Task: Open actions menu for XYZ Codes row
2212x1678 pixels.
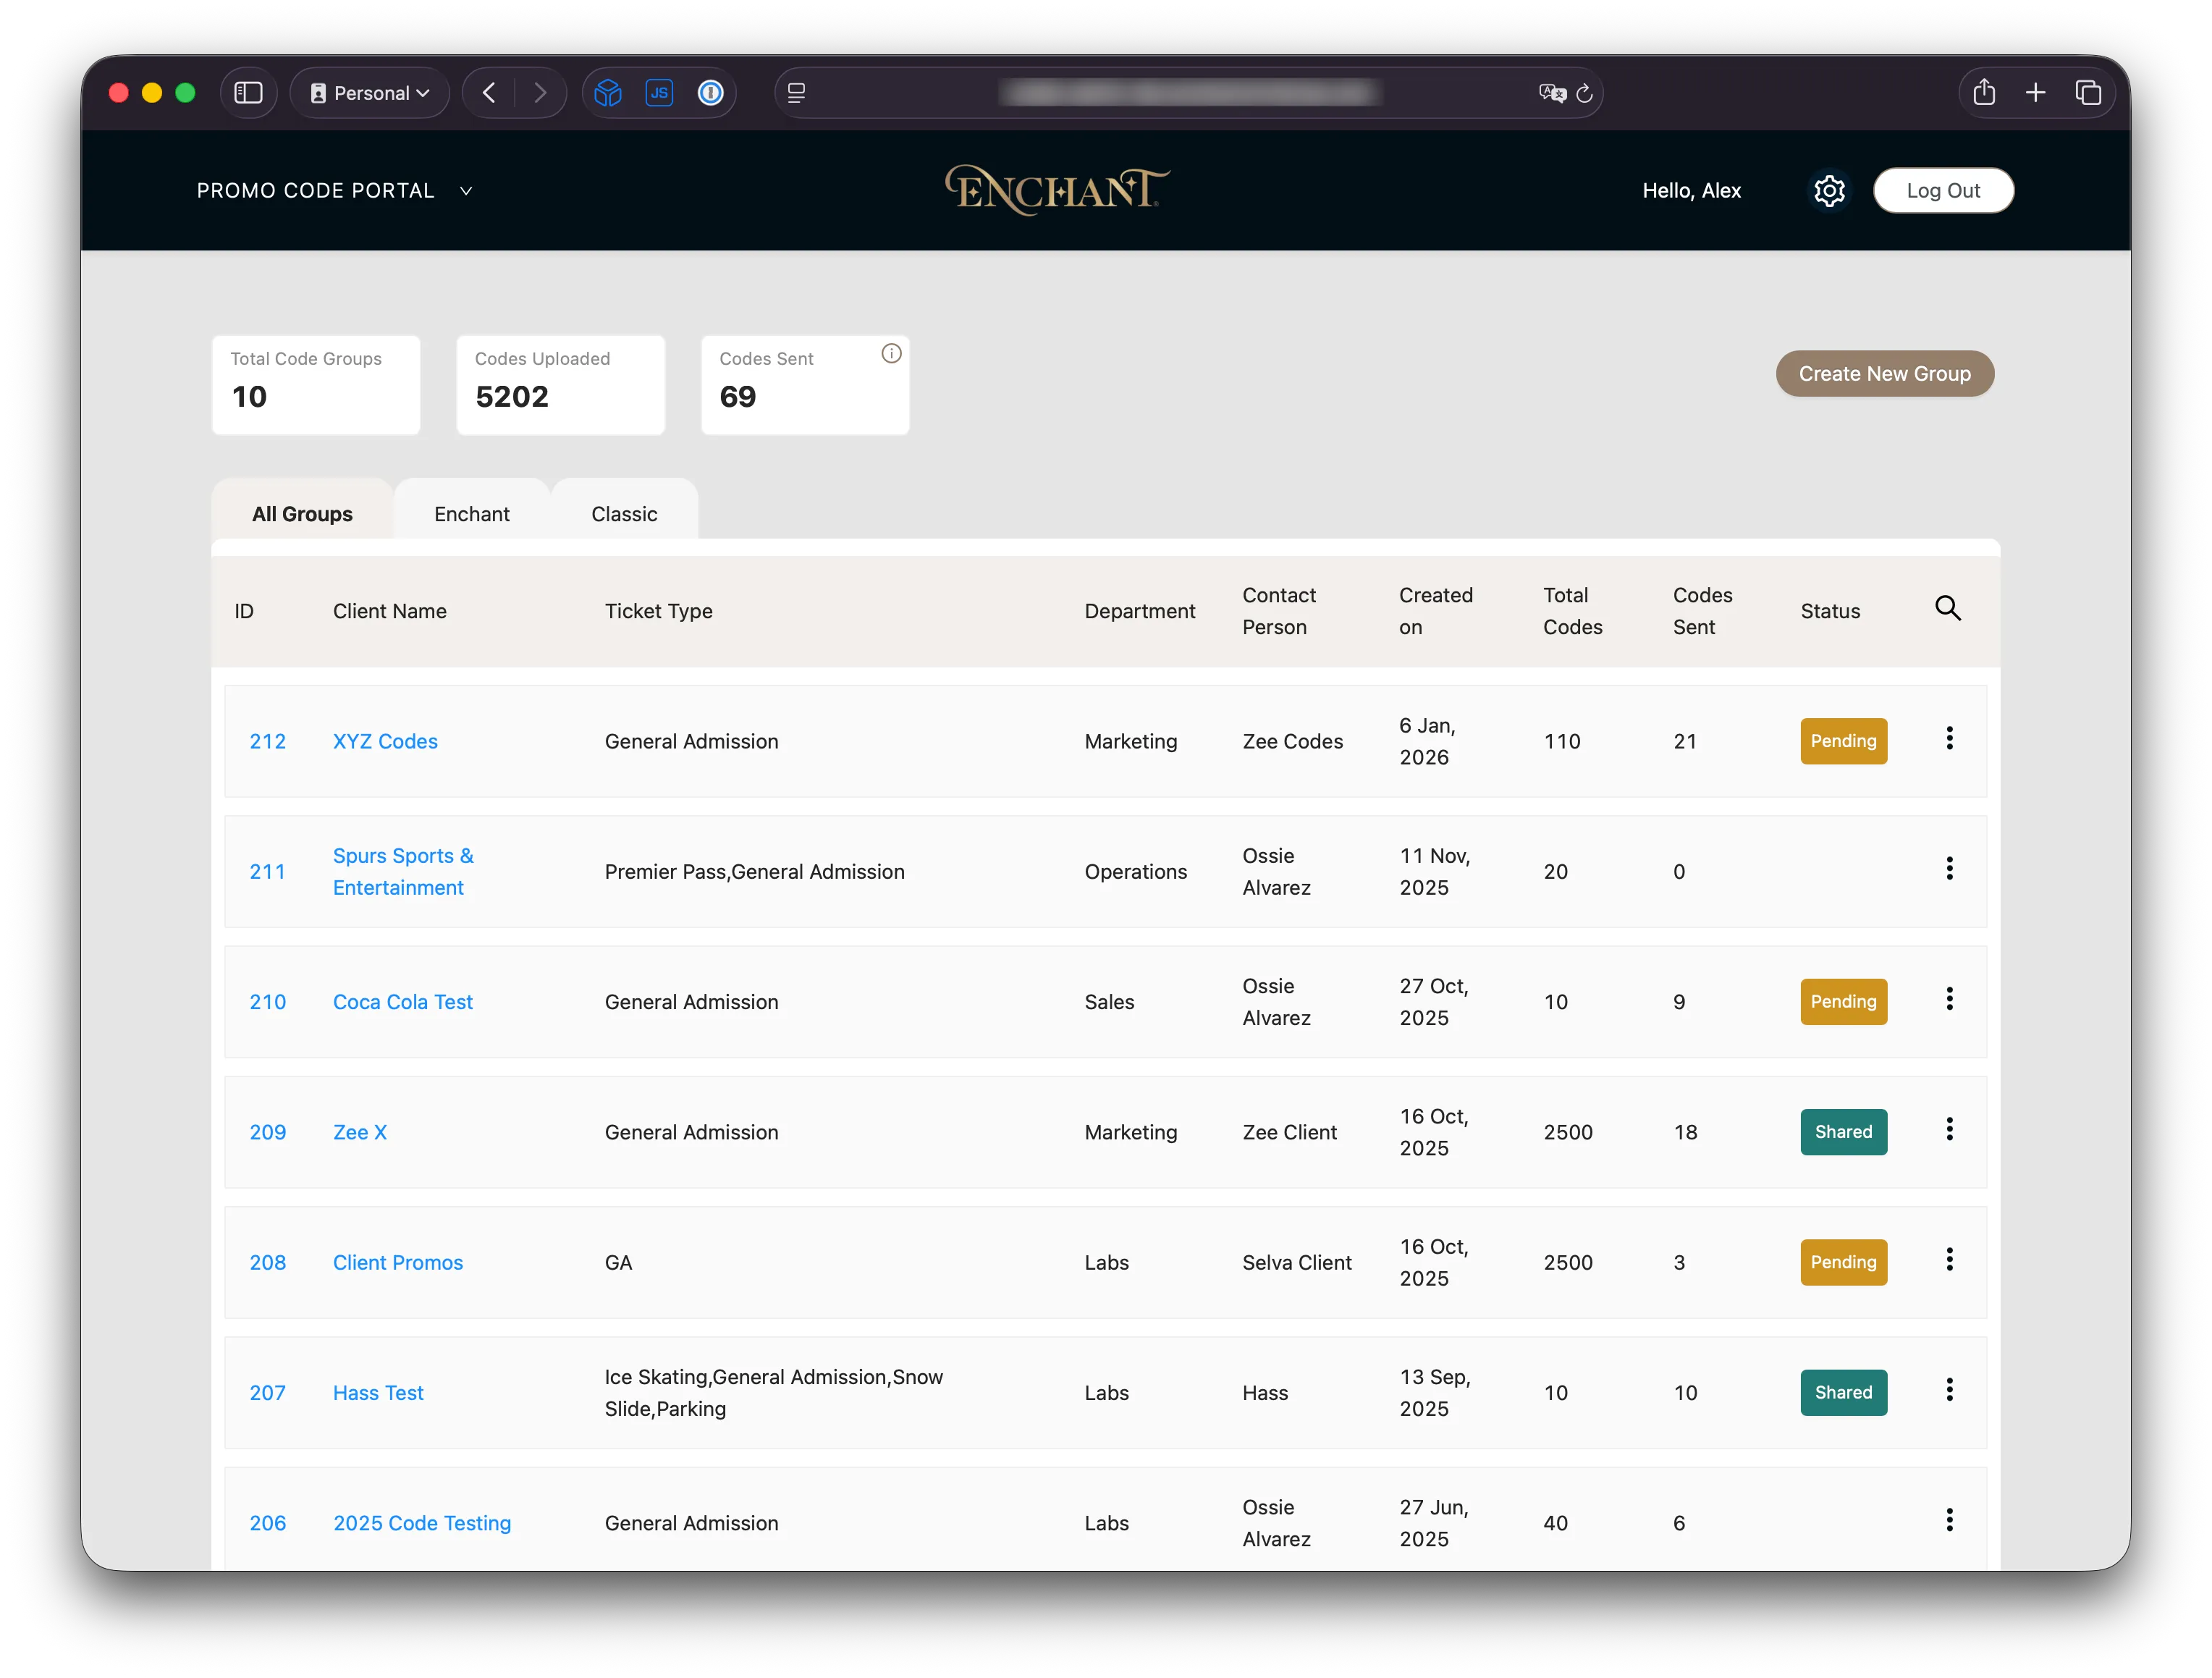Action: tap(1949, 738)
